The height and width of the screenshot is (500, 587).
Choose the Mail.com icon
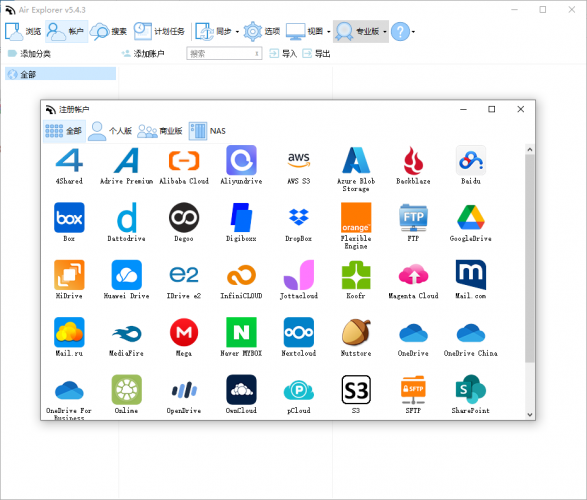[x=471, y=275]
